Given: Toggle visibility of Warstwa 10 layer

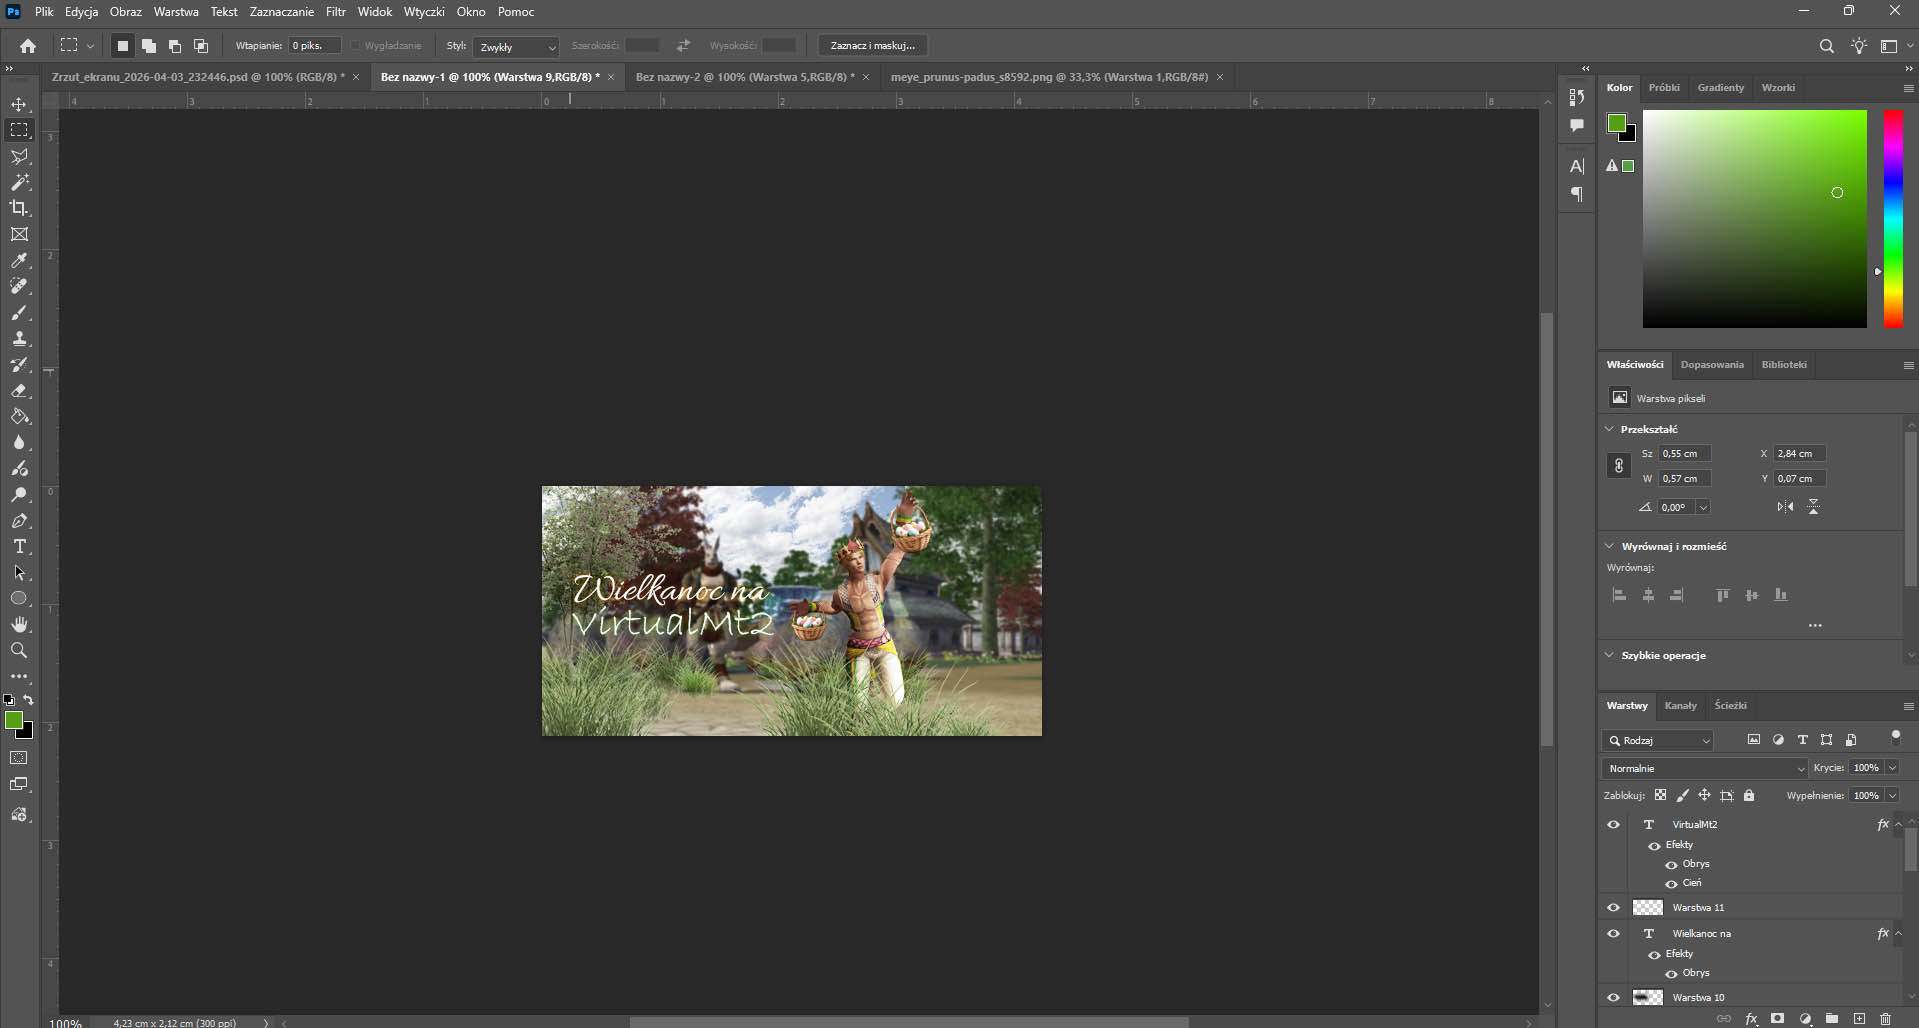Looking at the screenshot, I should 1613,998.
